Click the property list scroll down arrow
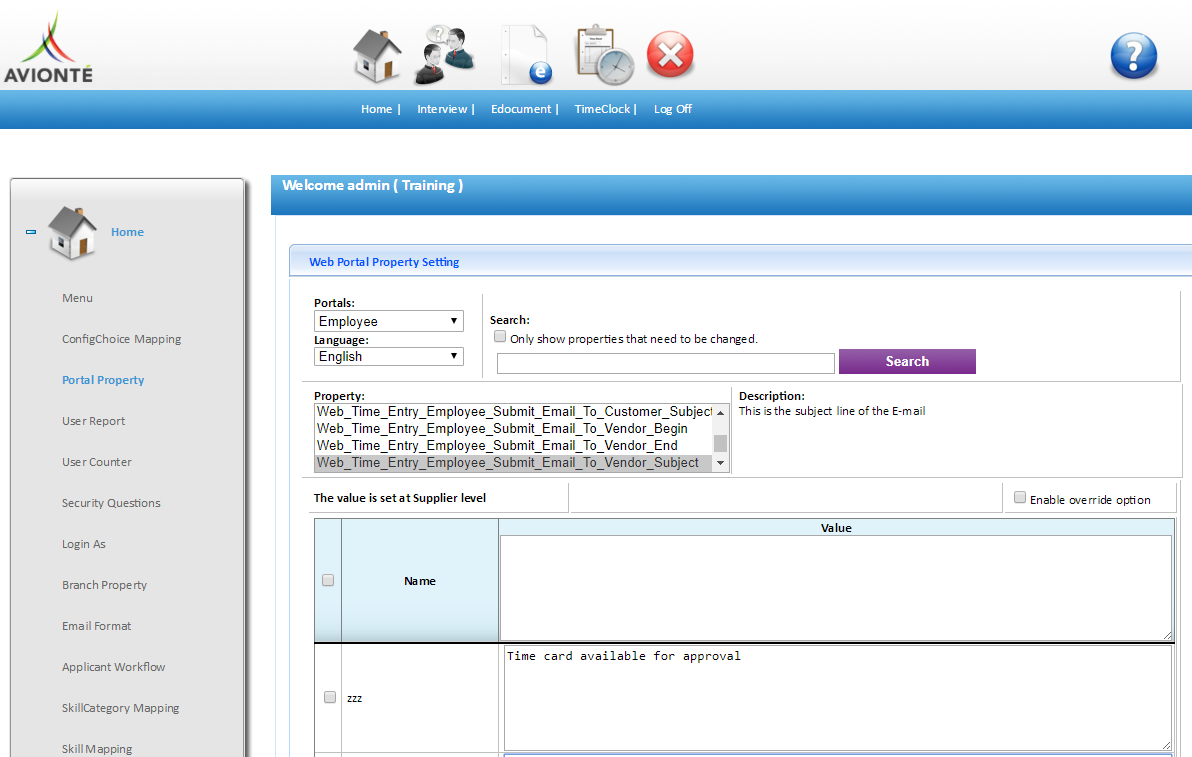The image size is (1192, 757). [721, 464]
